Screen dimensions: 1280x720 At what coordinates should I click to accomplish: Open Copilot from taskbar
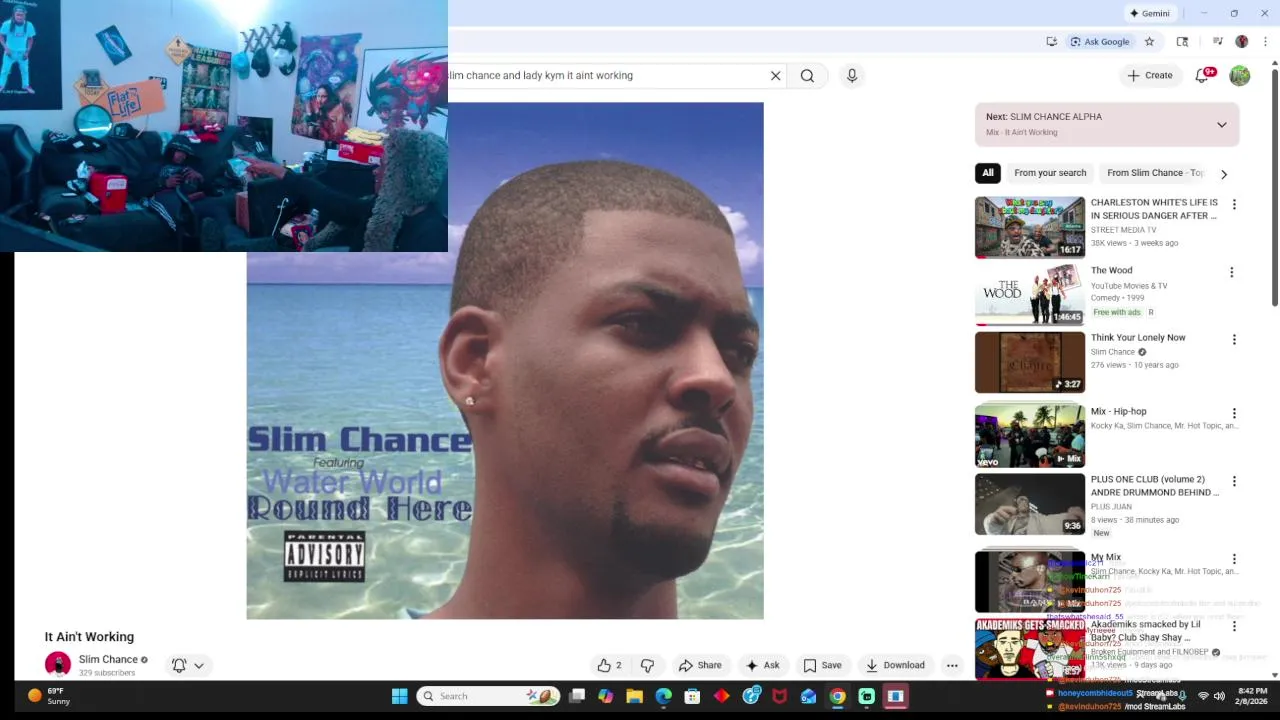(x=606, y=696)
